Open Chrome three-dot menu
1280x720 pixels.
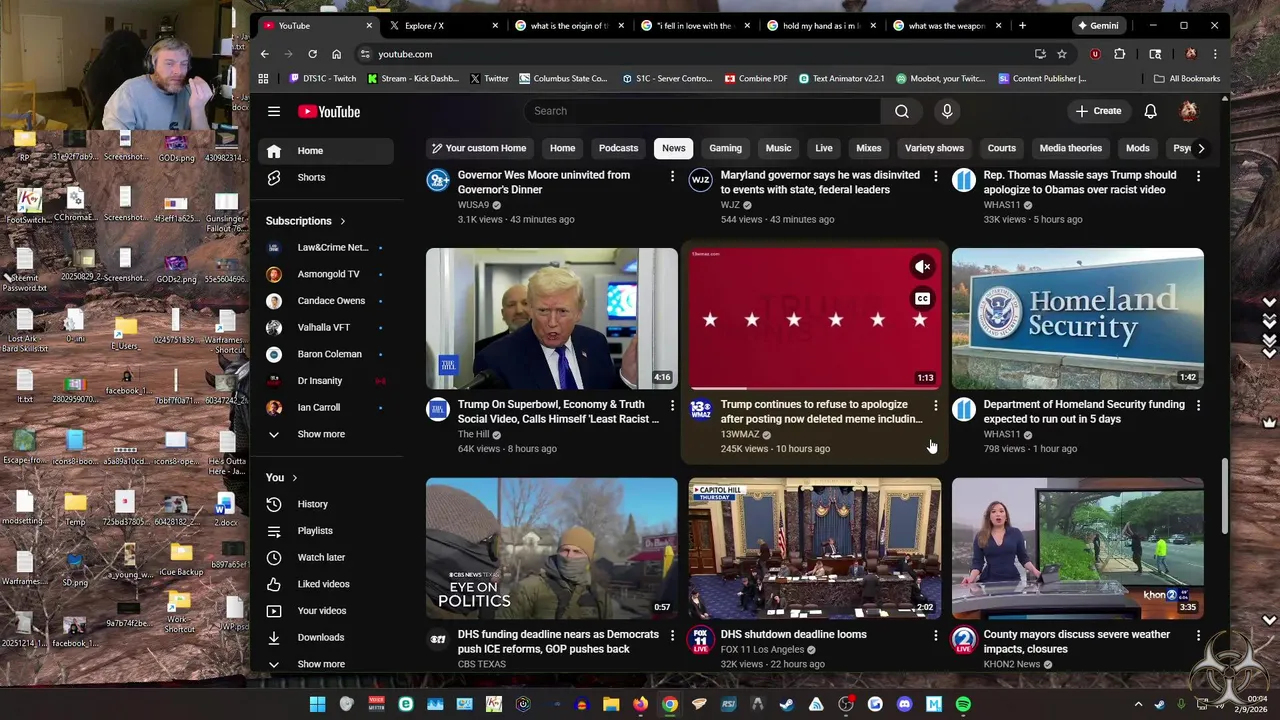tap(1215, 54)
